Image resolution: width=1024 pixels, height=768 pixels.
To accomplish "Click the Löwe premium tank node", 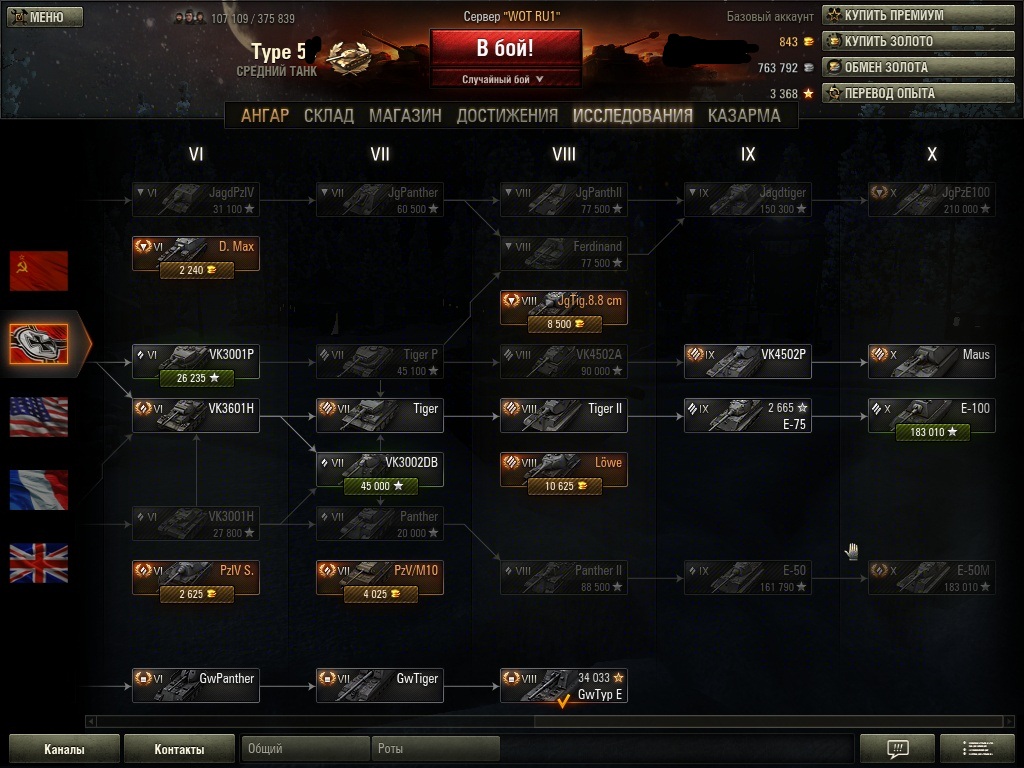I will point(564,469).
